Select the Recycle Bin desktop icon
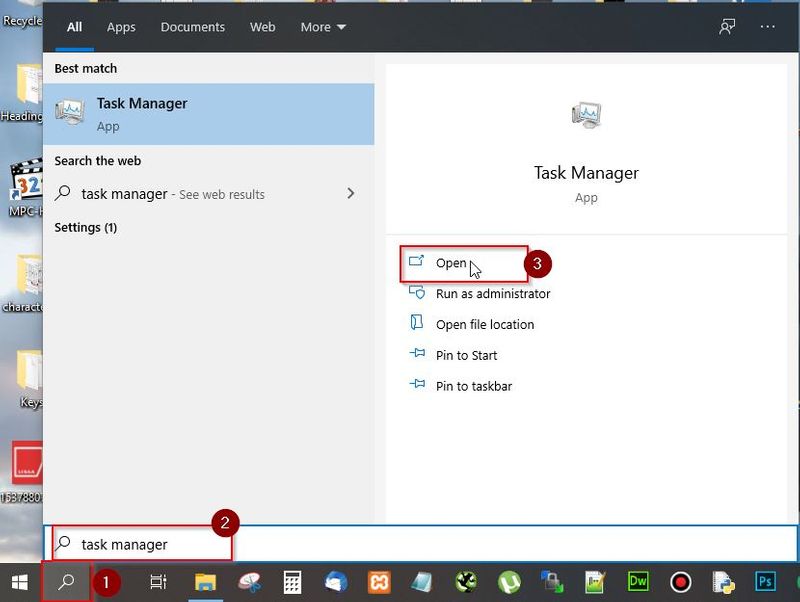The height and width of the screenshot is (602, 800). tap(21, 14)
